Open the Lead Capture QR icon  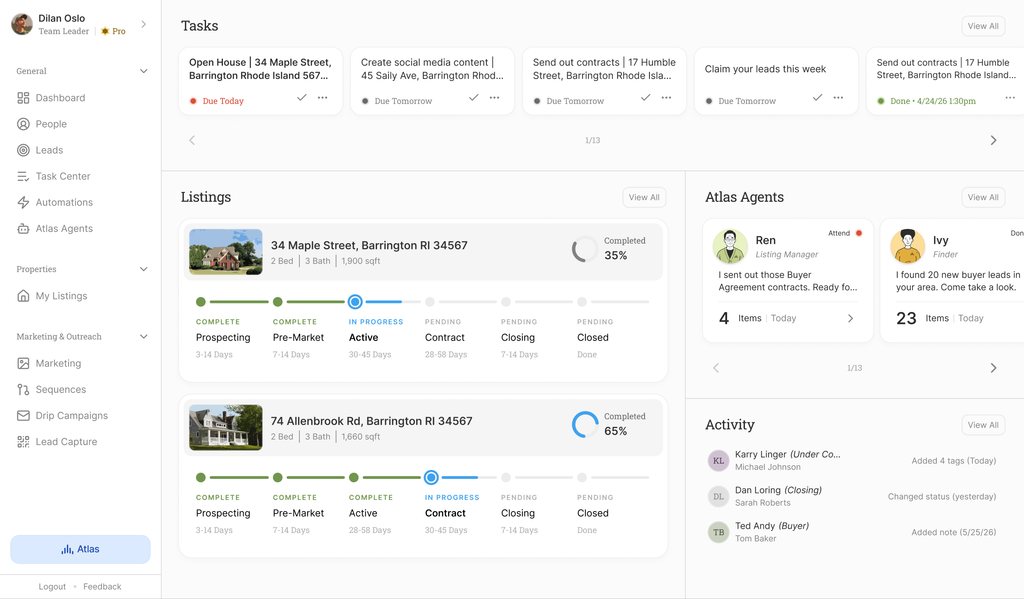24,442
